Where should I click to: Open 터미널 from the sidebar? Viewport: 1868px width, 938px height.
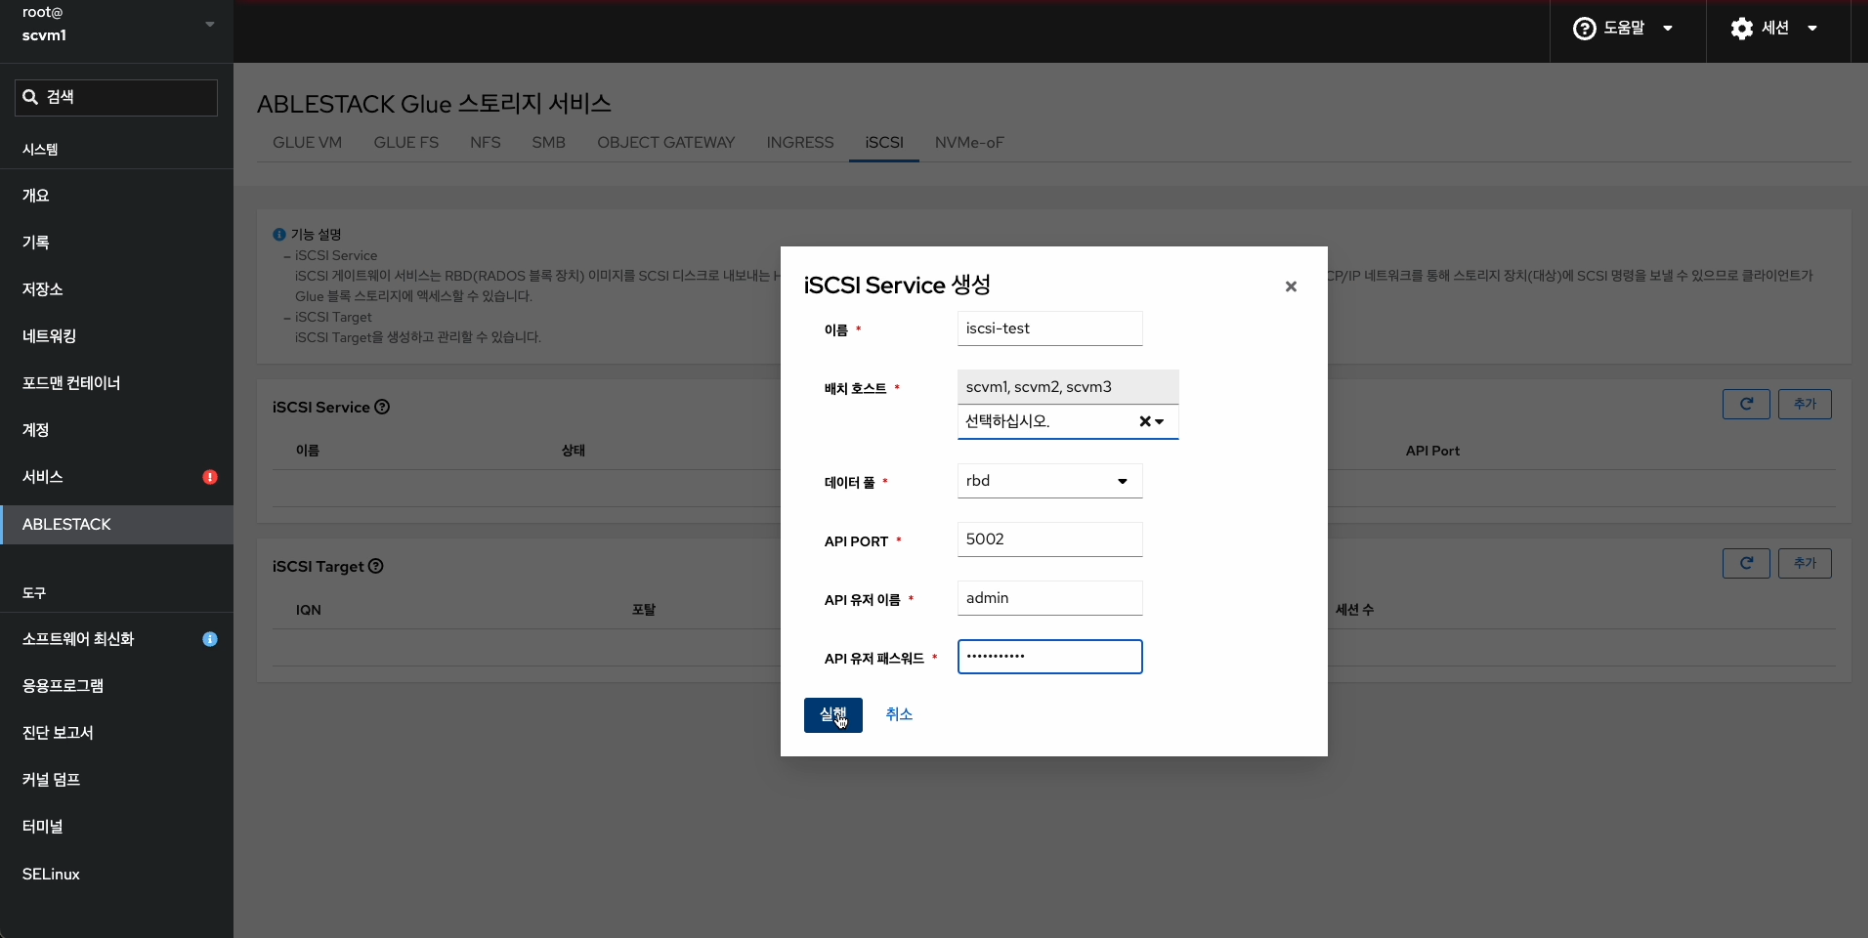[43, 826]
